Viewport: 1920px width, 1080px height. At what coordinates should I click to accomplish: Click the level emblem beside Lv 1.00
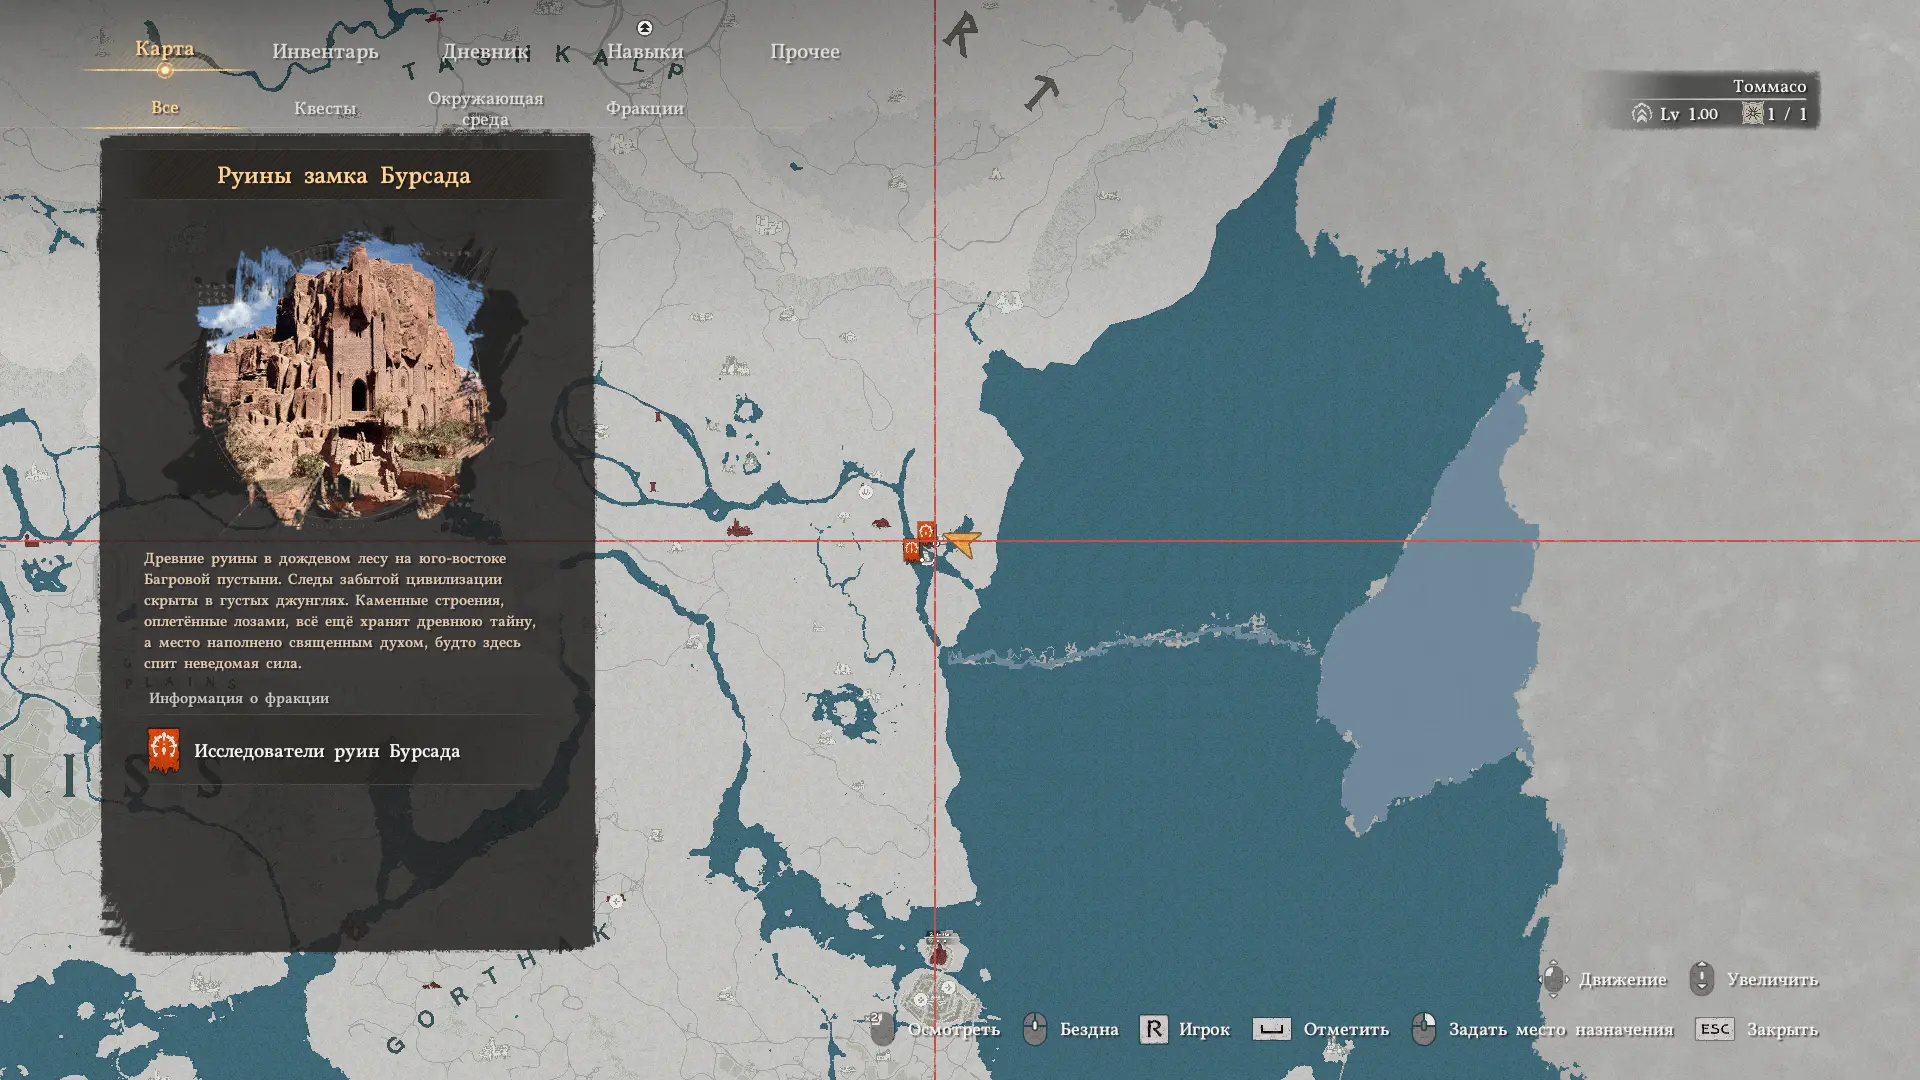click(x=1641, y=113)
